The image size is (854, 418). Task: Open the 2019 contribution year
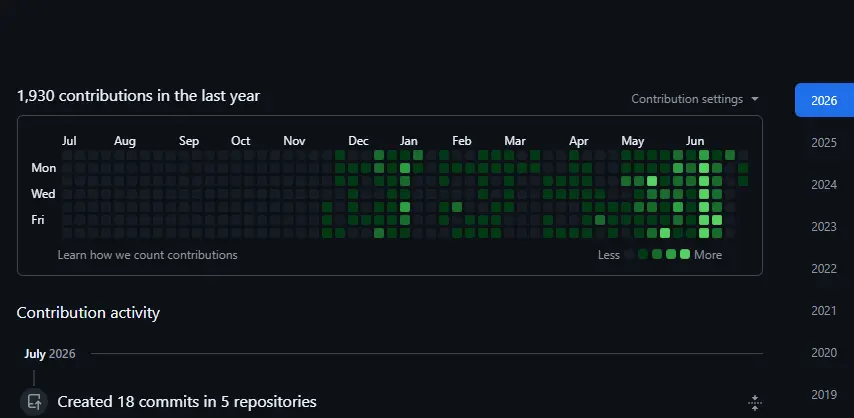pyautogui.click(x=824, y=395)
